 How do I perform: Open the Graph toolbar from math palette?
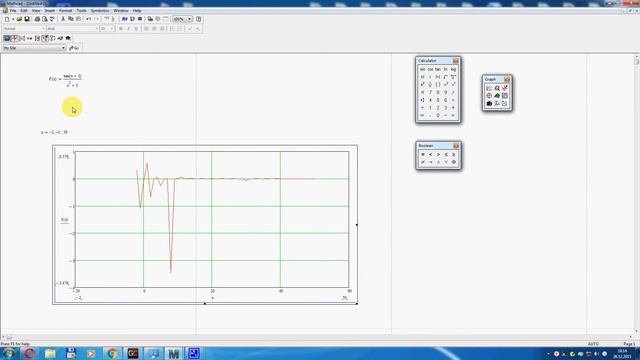[15, 38]
